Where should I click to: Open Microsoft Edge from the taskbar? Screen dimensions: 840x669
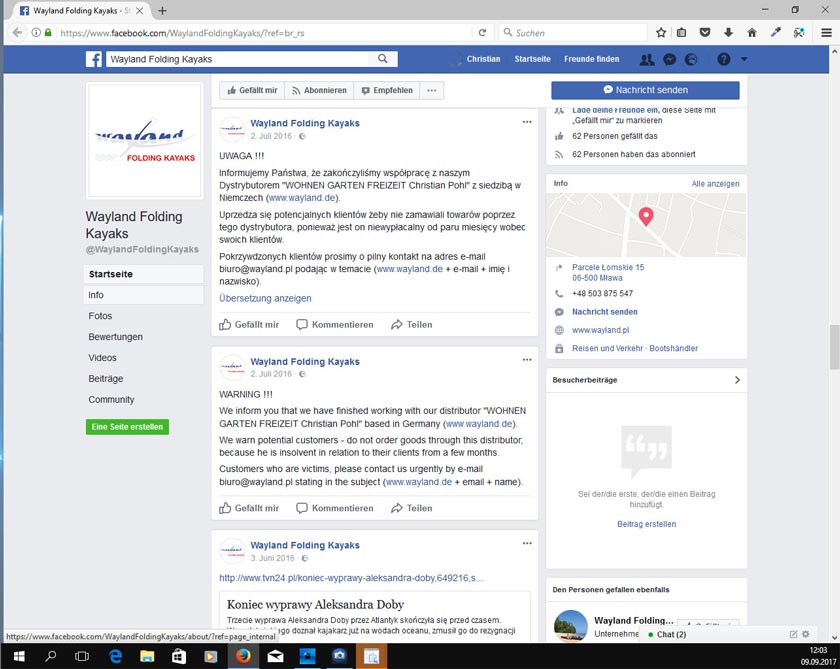[115, 656]
